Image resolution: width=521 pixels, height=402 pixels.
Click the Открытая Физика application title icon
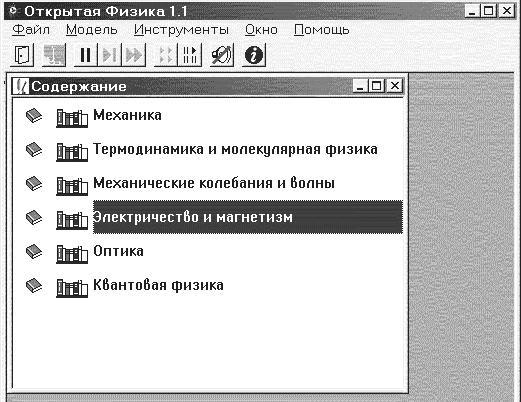pyautogui.click(x=14, y=11)
